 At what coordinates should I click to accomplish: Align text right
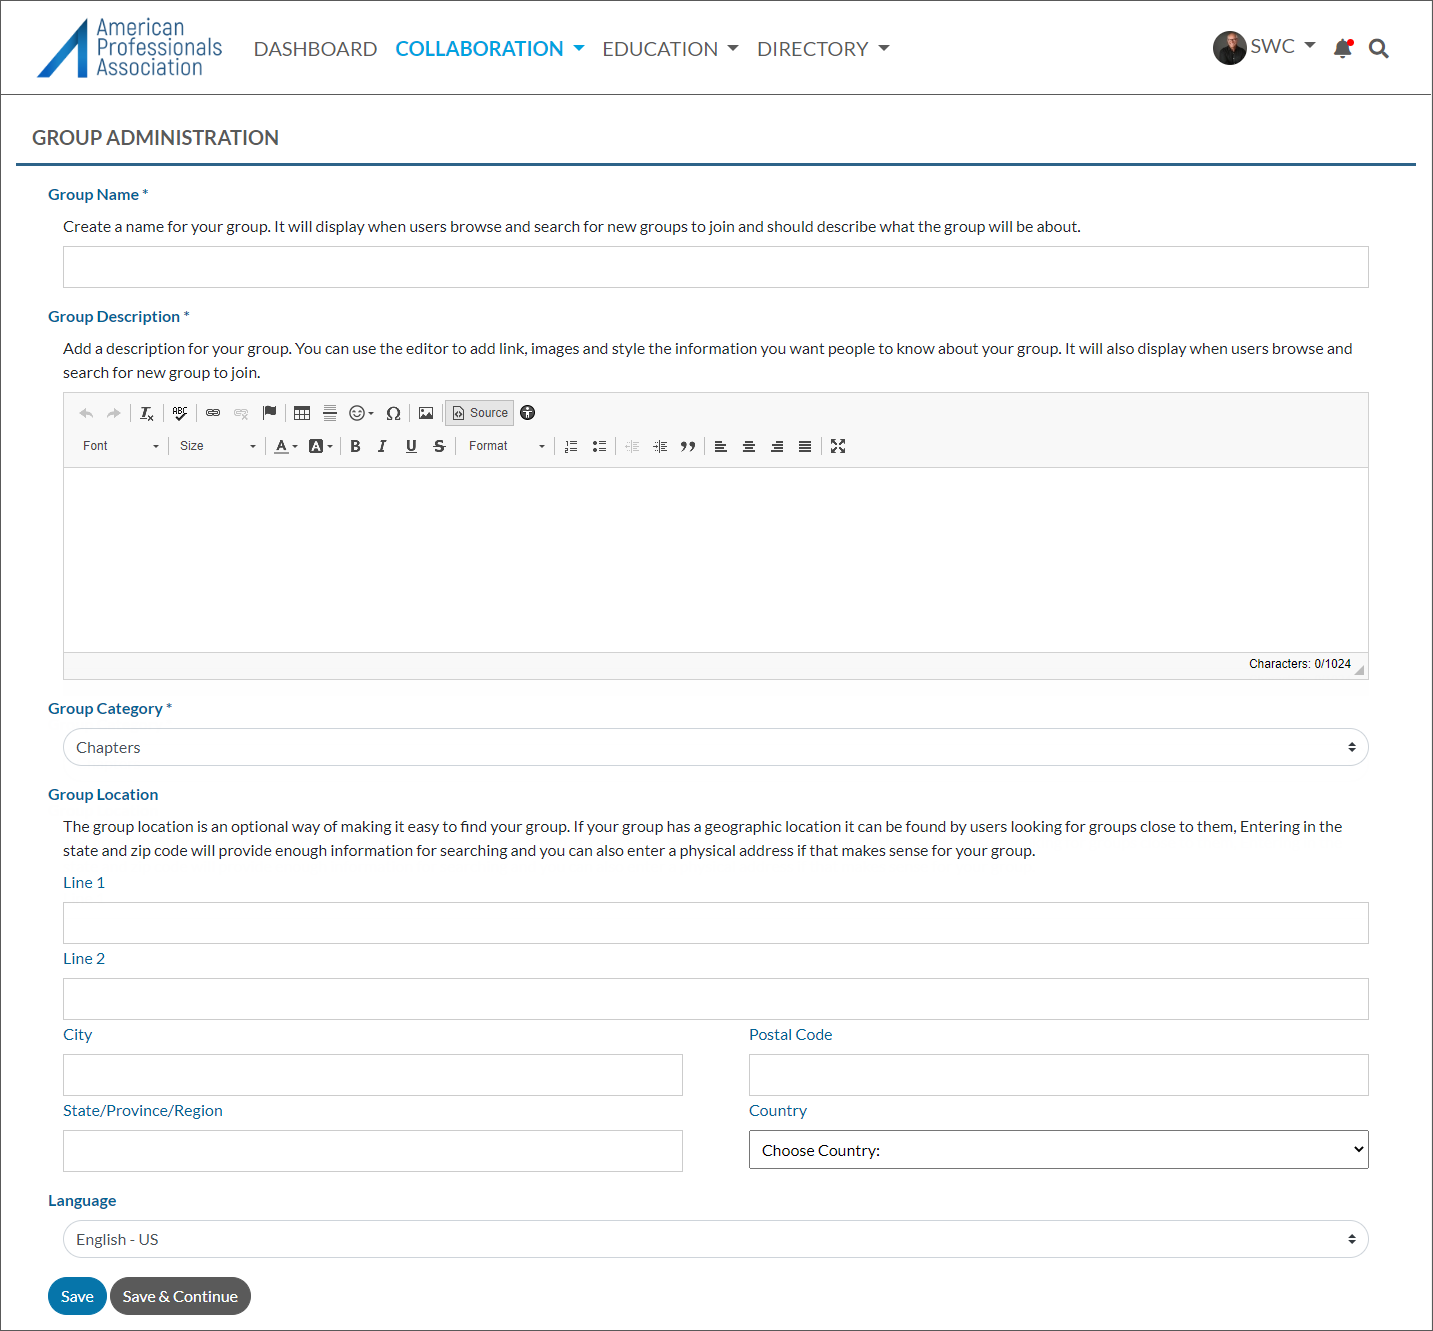[777, 446]
